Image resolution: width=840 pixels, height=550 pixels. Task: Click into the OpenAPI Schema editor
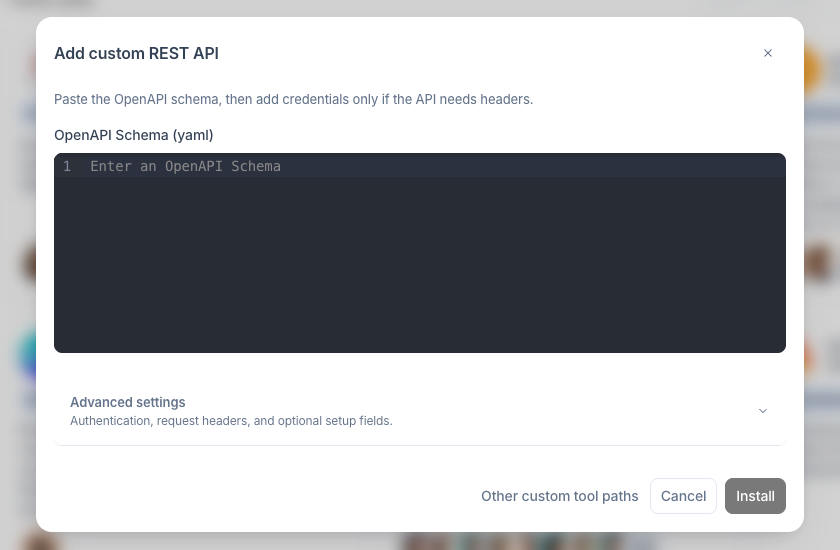[419, 253]
